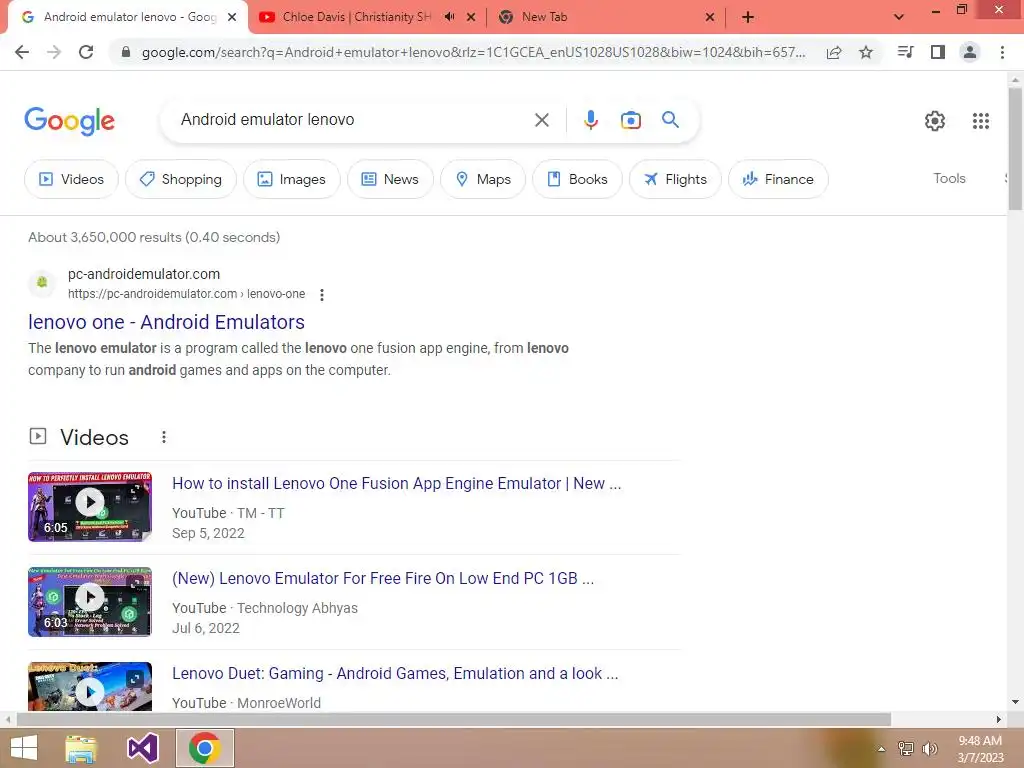The height and width of the screenshot is (768, 1024).
Task: Open the volume tray icon
Action: [x=930, y=749]
